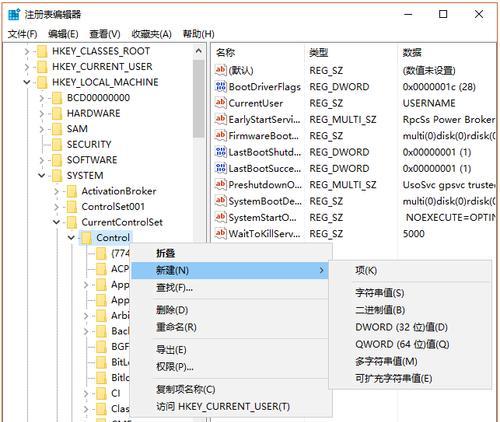Click the string icon beside EarlyStartServi...

click(221, 119)
